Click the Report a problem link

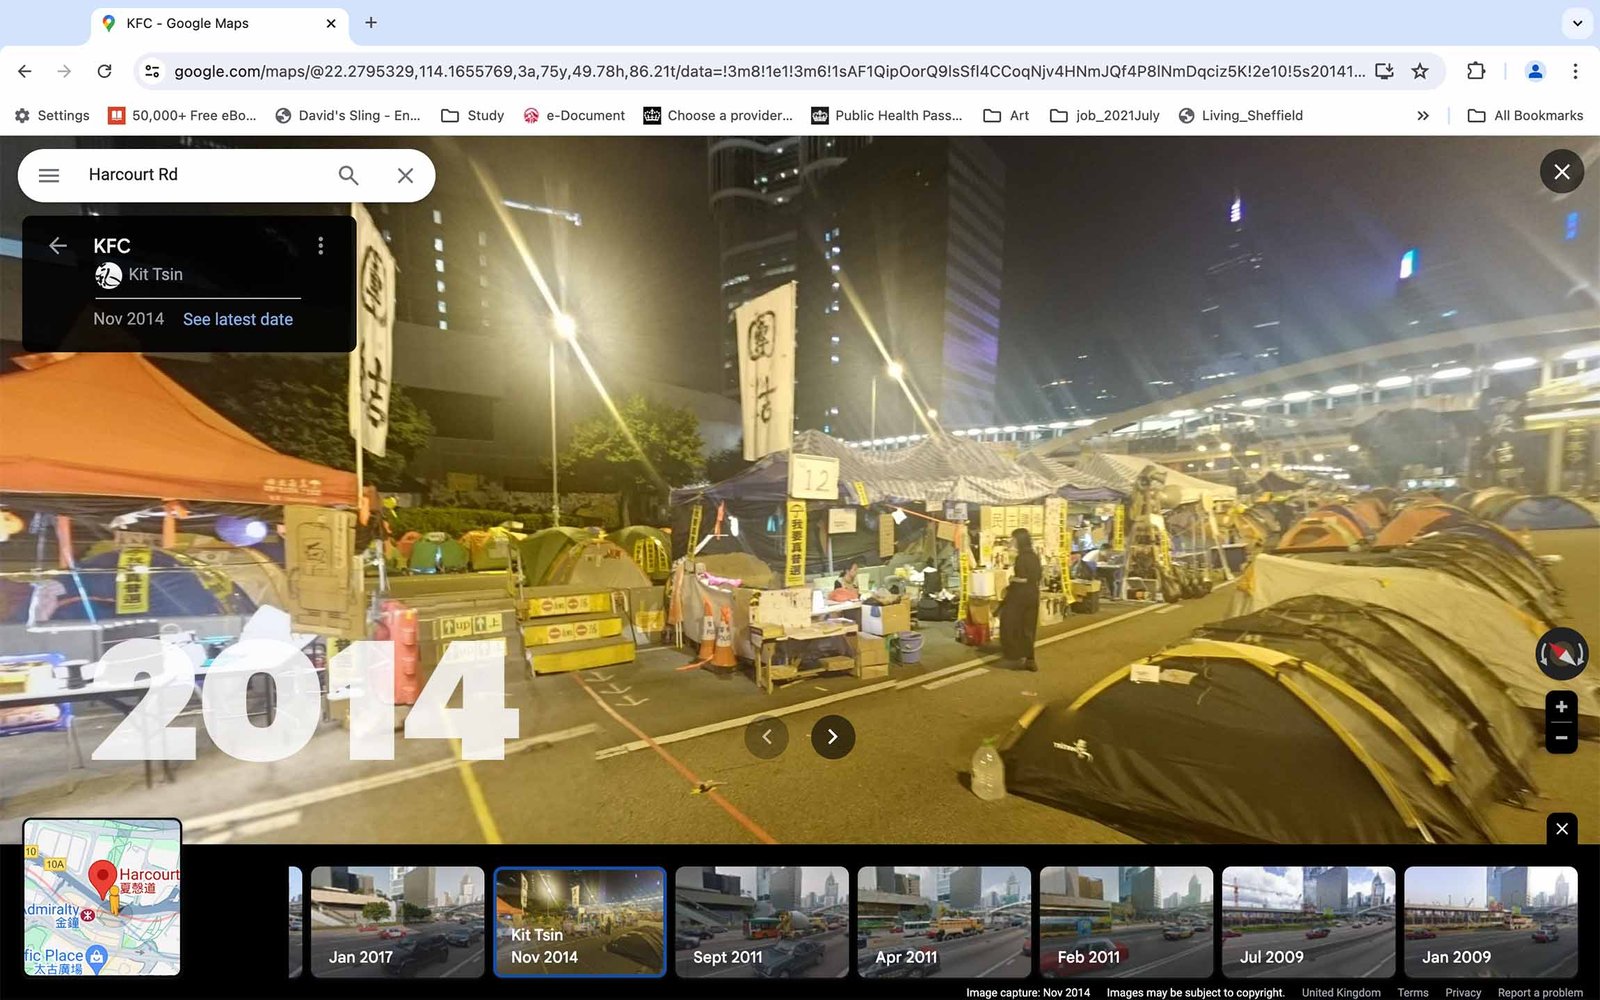click(x=1540, y=992)
